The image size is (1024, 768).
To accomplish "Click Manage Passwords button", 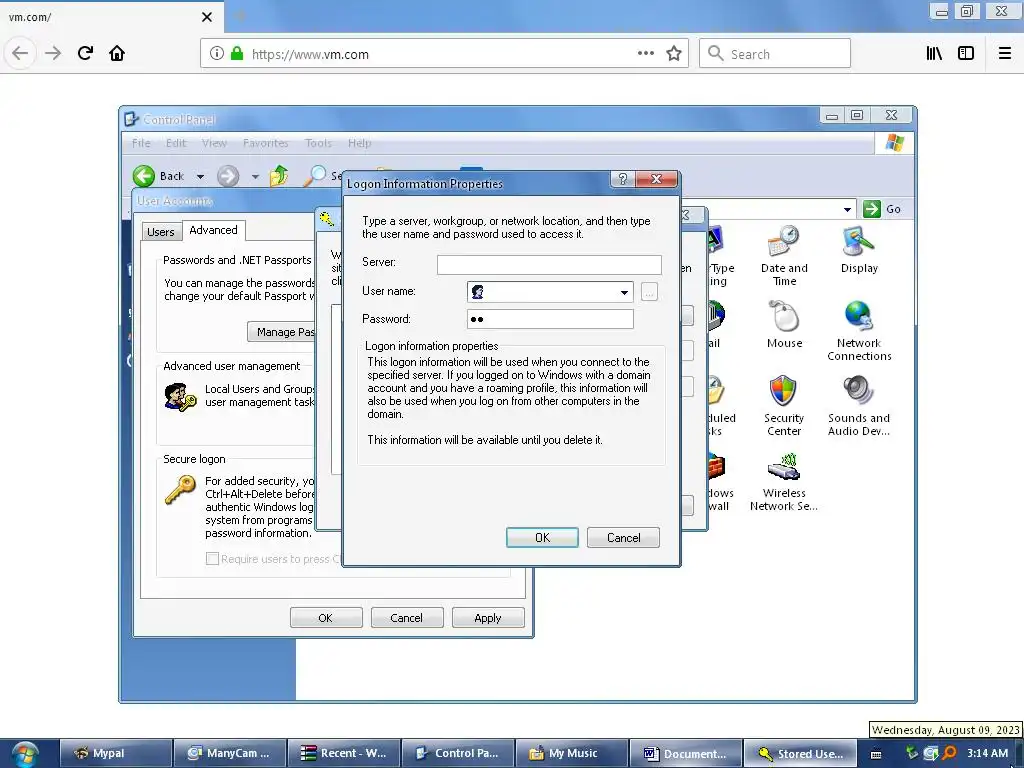I will click(281, 332).
